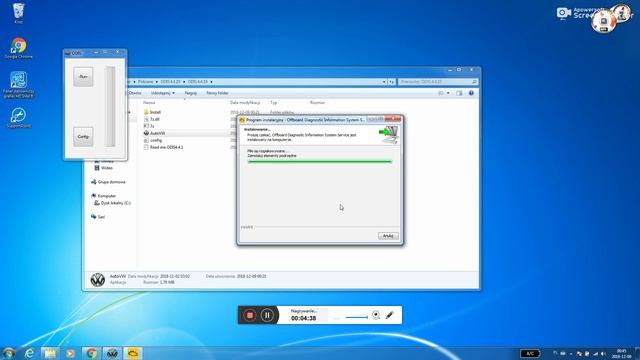Pause the screen recording

click(x=267, y=315)
